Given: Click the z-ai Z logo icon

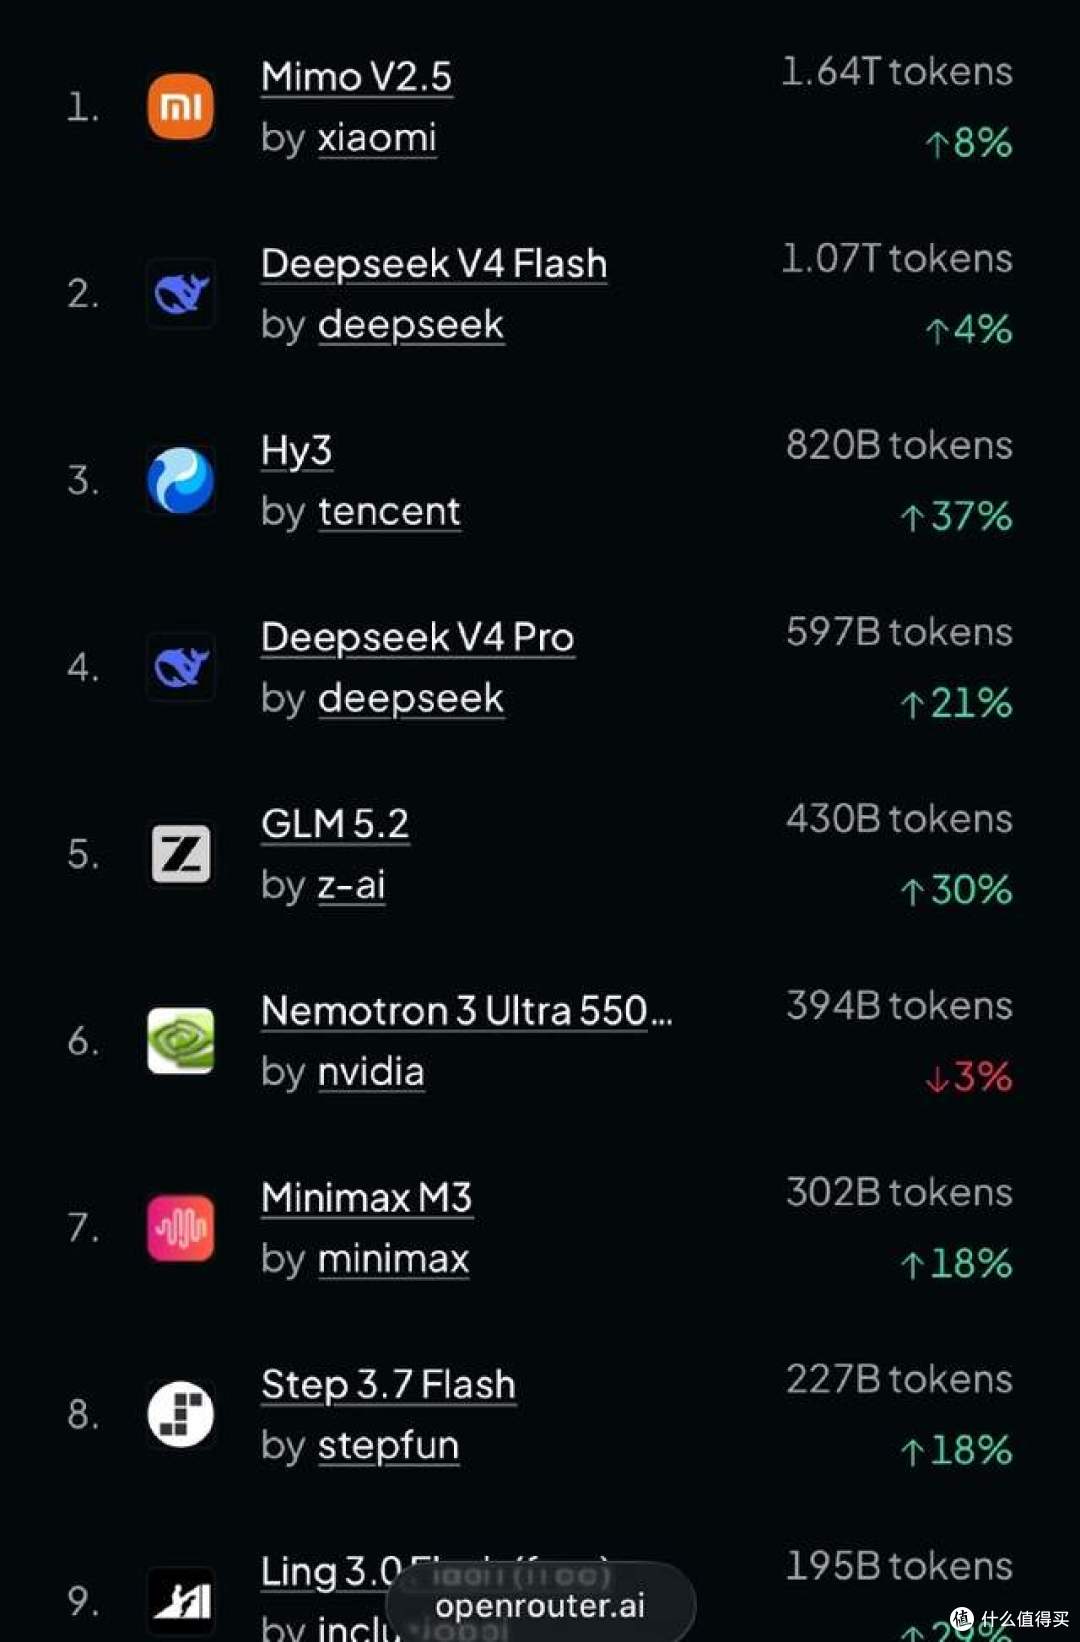Looking at the screenshot, I should (x=181, y=854).
